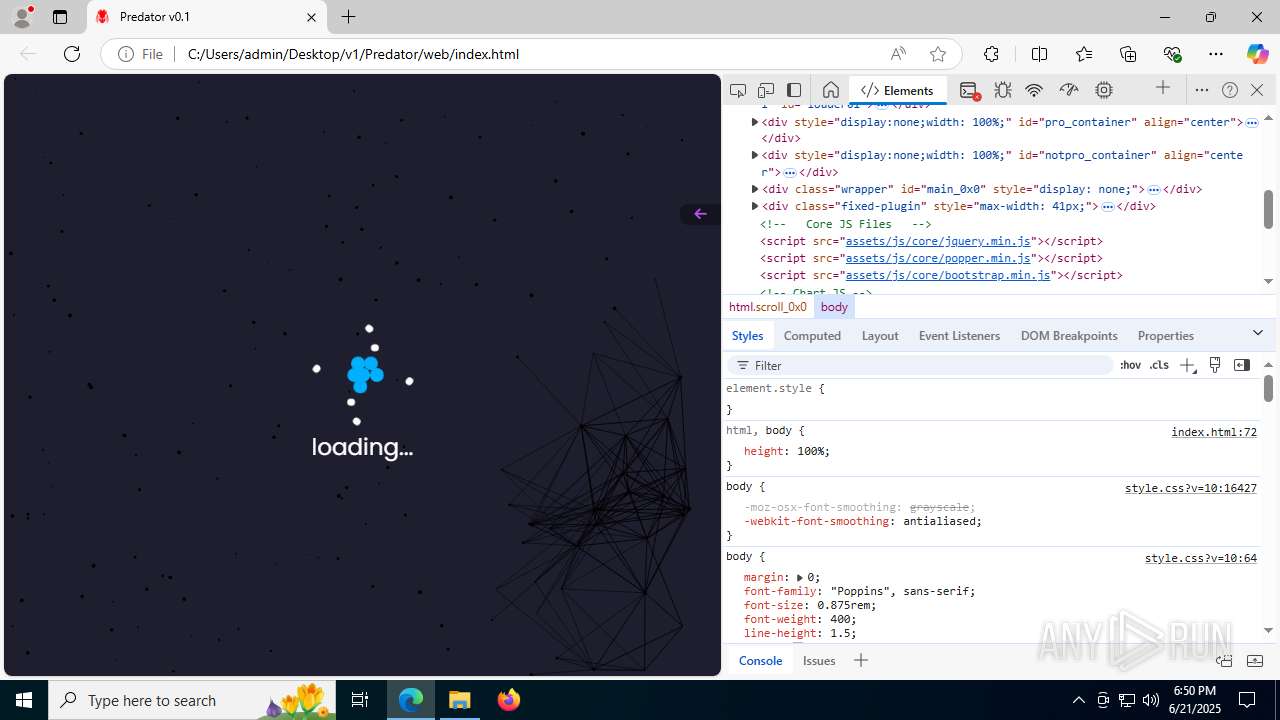This screenshot has height=720, width=1280.
Task: Expand the fixed-plugin div node
Action: (755, 206)
